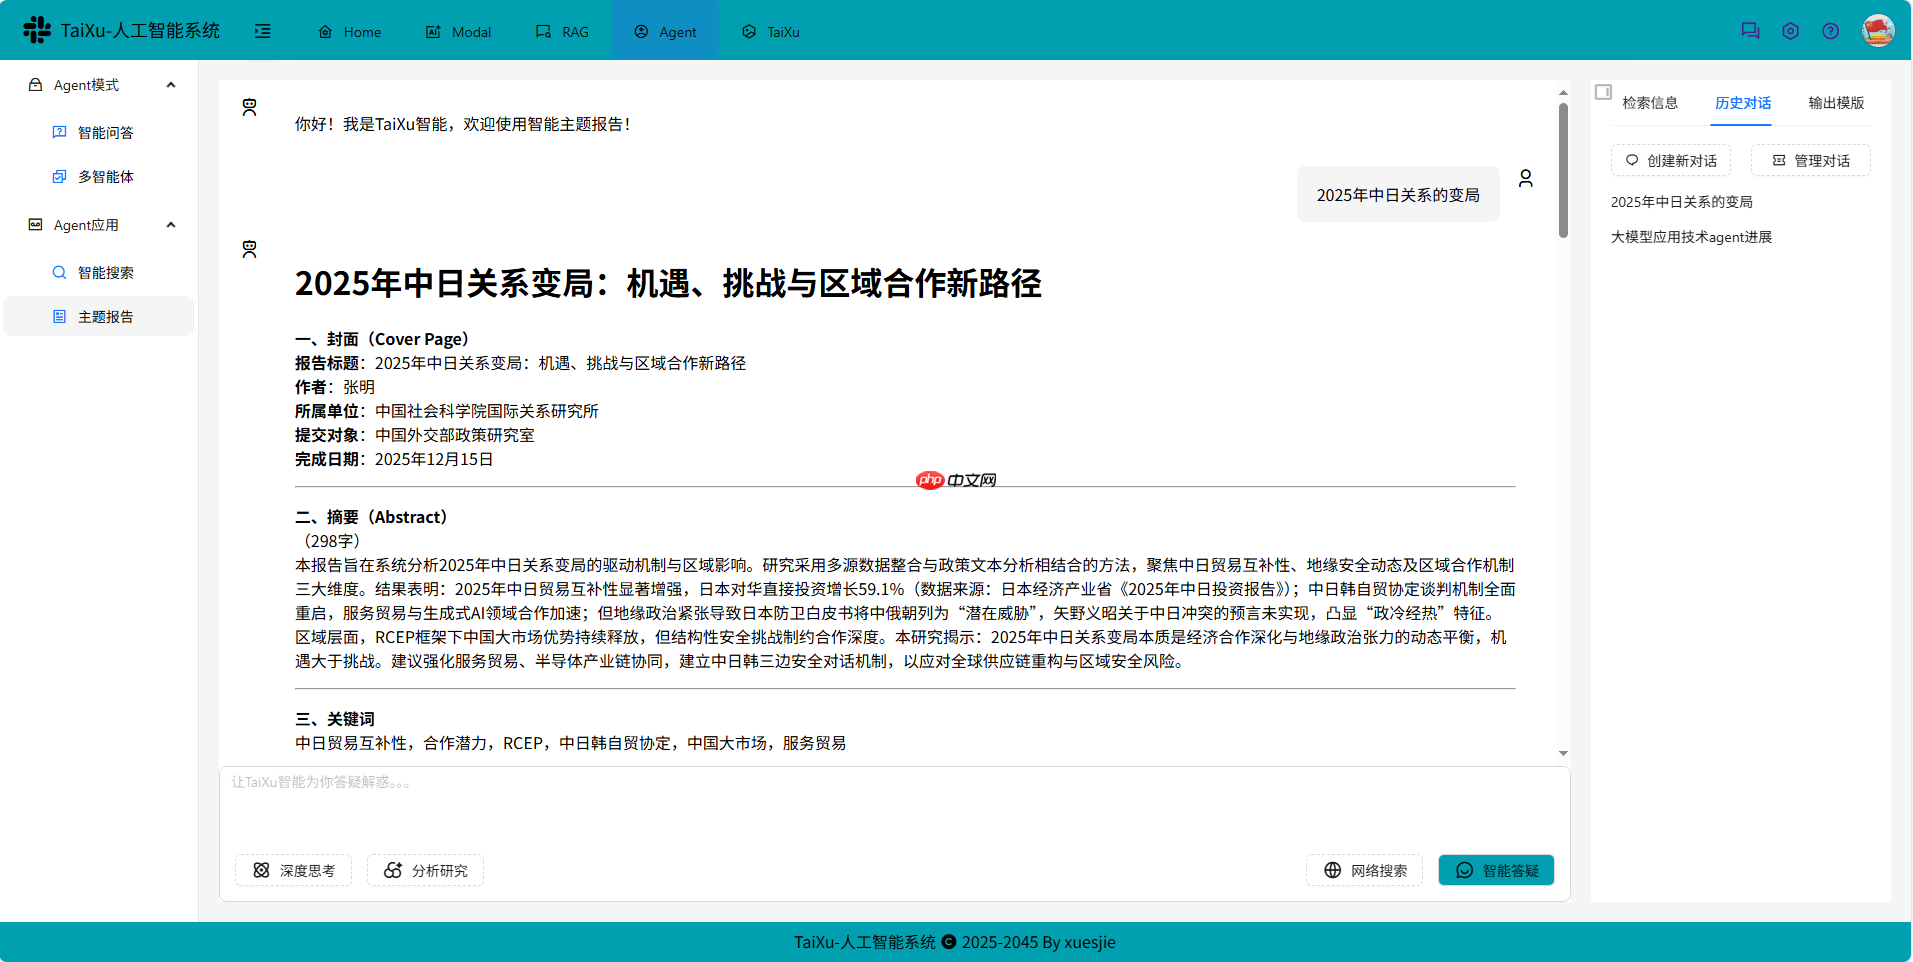
Task: Open the feedback message icon top right
Action: [1750, 30]
